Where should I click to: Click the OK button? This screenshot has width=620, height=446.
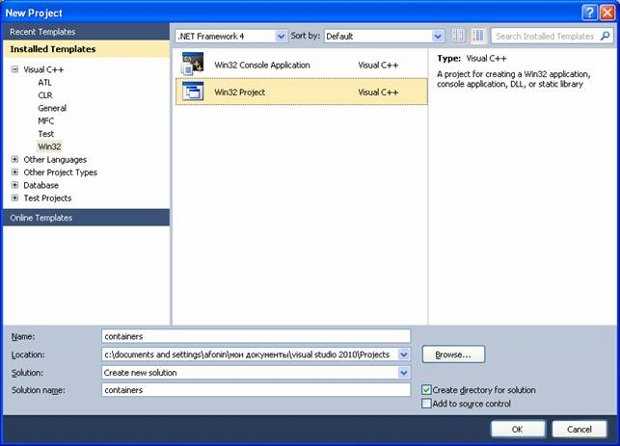point(518,429)
